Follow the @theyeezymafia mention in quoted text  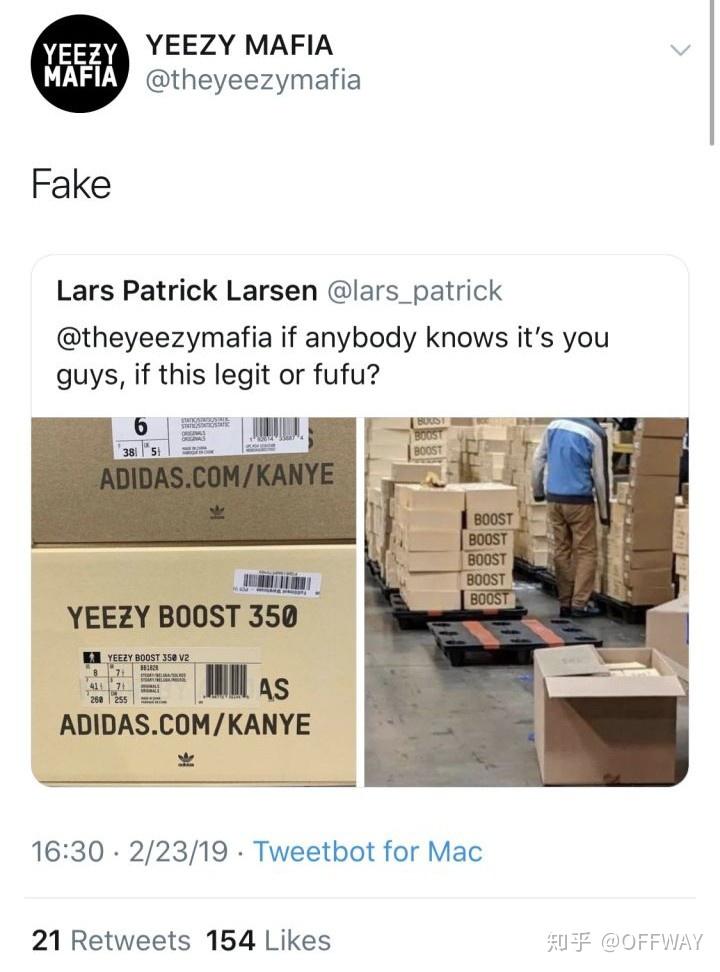(164, 338)
